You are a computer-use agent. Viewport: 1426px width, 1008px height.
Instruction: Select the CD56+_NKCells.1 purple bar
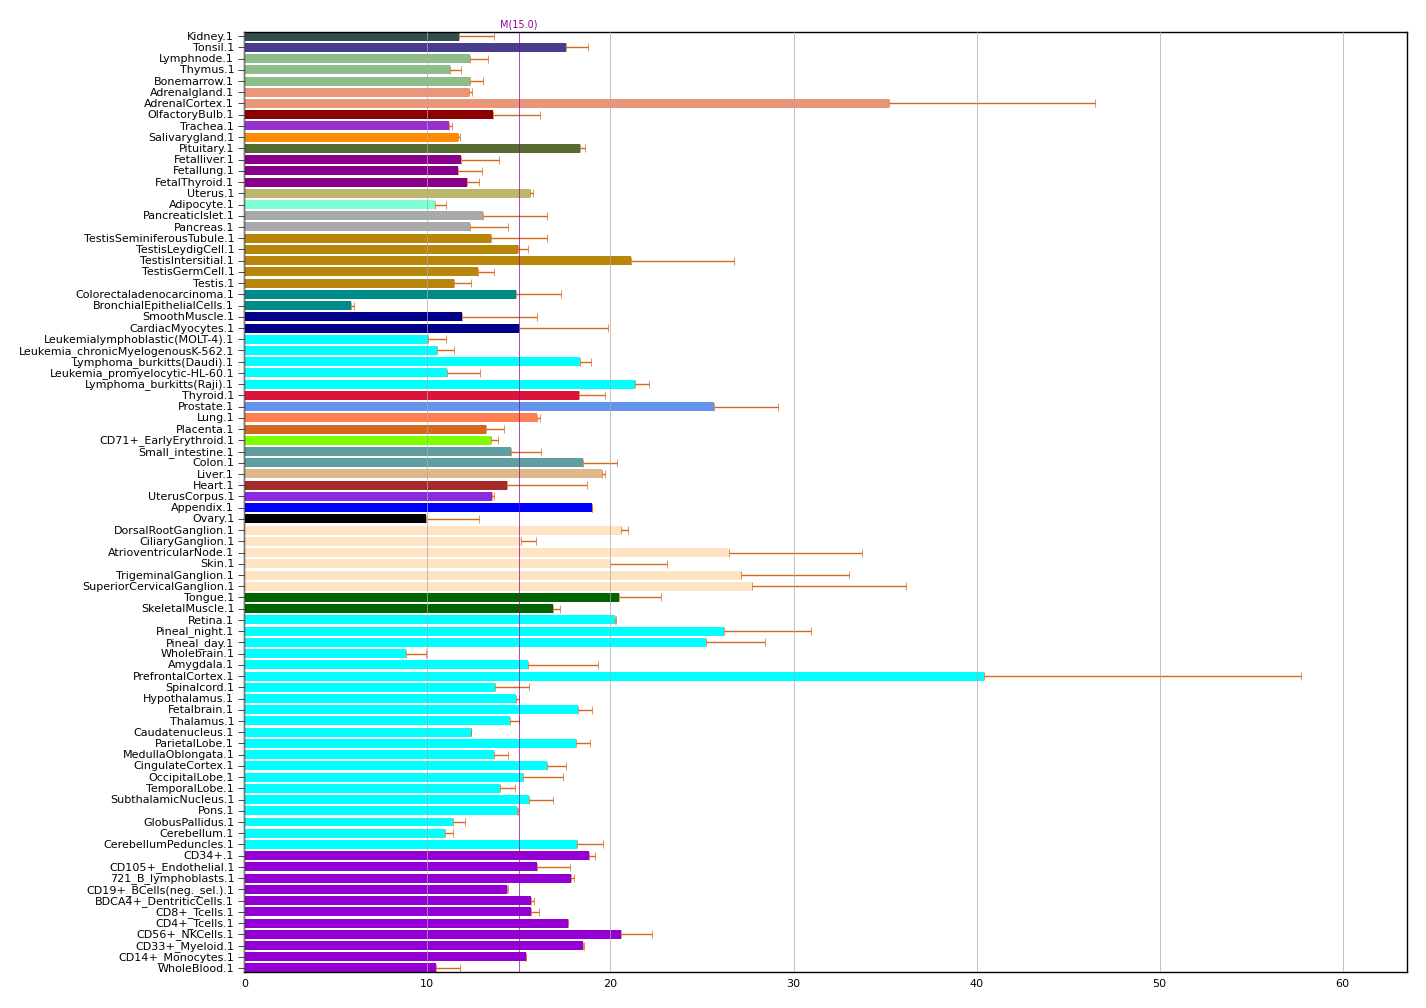click(x=432, y=934)
